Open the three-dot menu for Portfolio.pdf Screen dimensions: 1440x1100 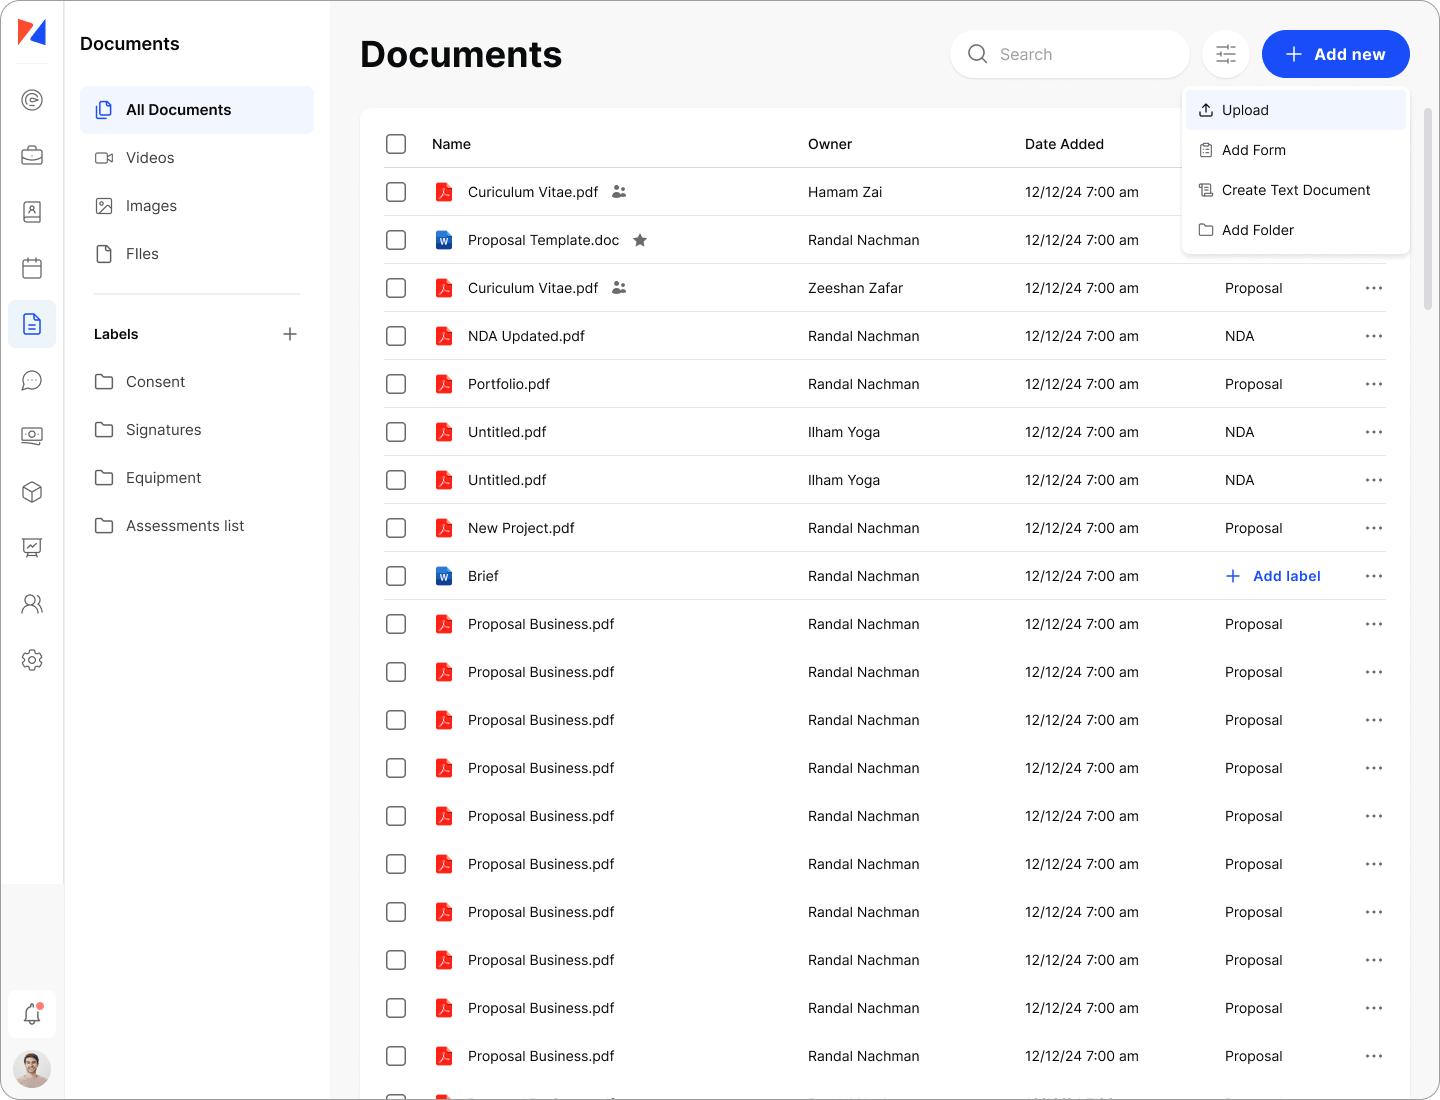[x=1374, y=384]
